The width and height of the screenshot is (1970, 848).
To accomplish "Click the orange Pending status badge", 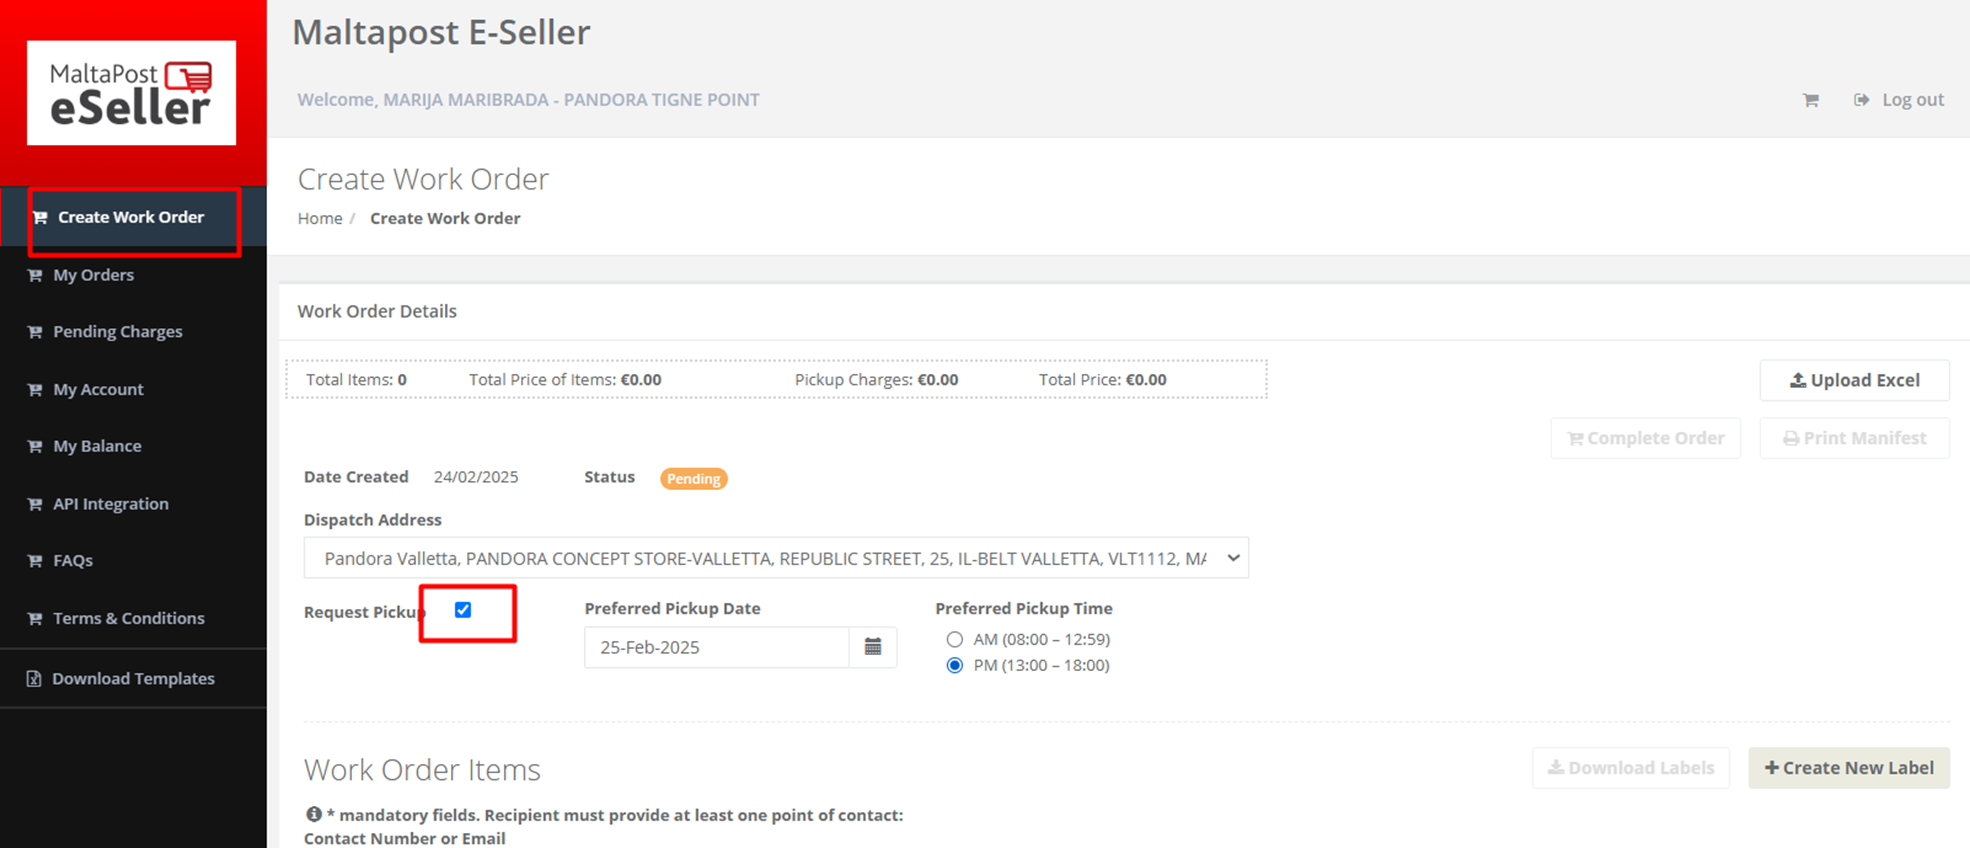I will click(694, 478).
